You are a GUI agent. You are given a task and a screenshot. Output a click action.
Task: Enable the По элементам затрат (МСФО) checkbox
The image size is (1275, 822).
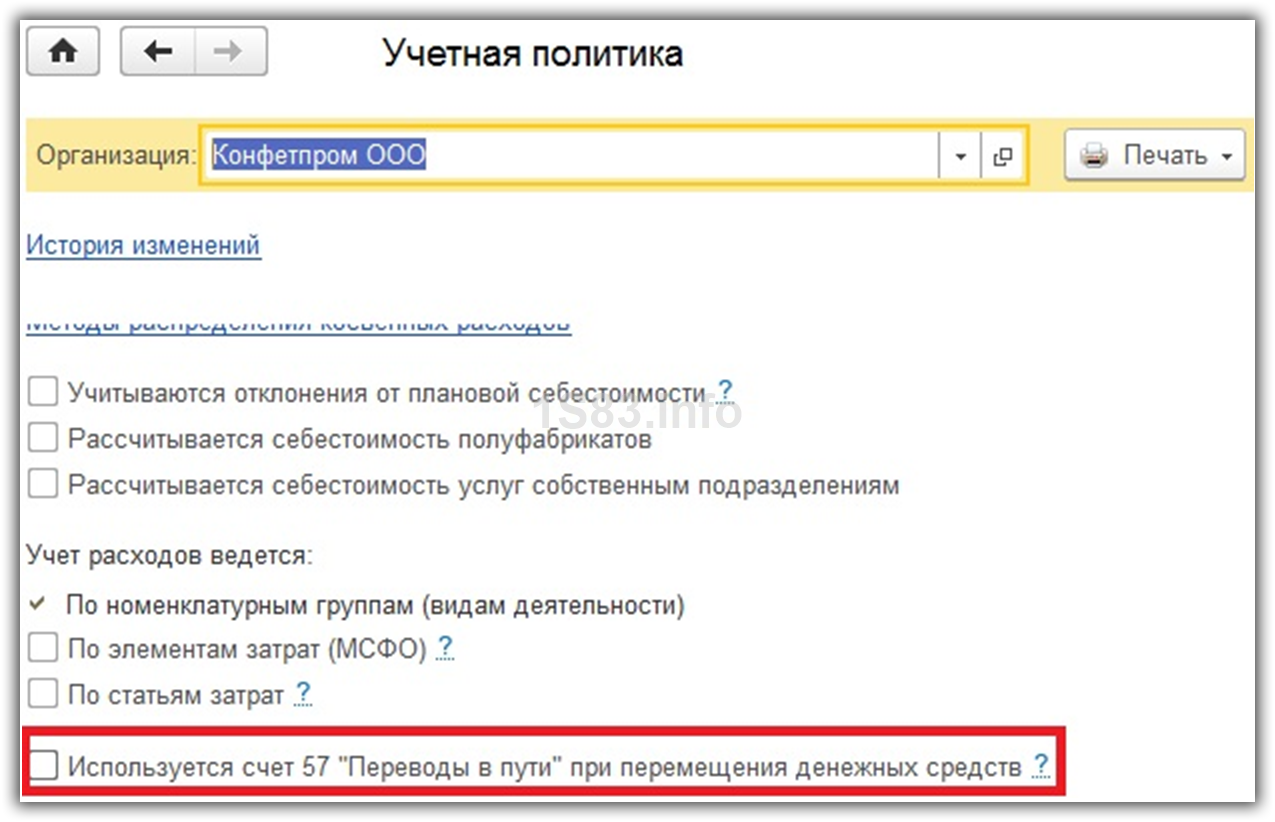coord(43,649)
